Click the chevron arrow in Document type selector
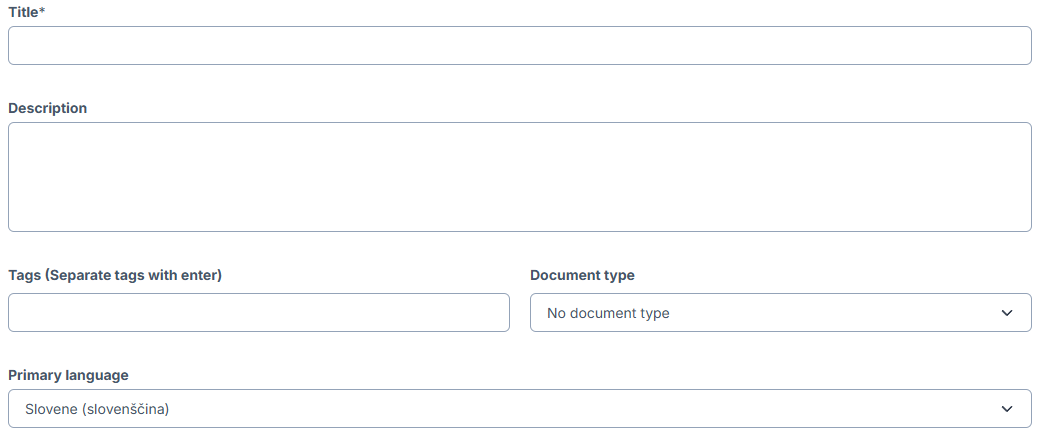 pyautogui.click(x=1007, y=313)
